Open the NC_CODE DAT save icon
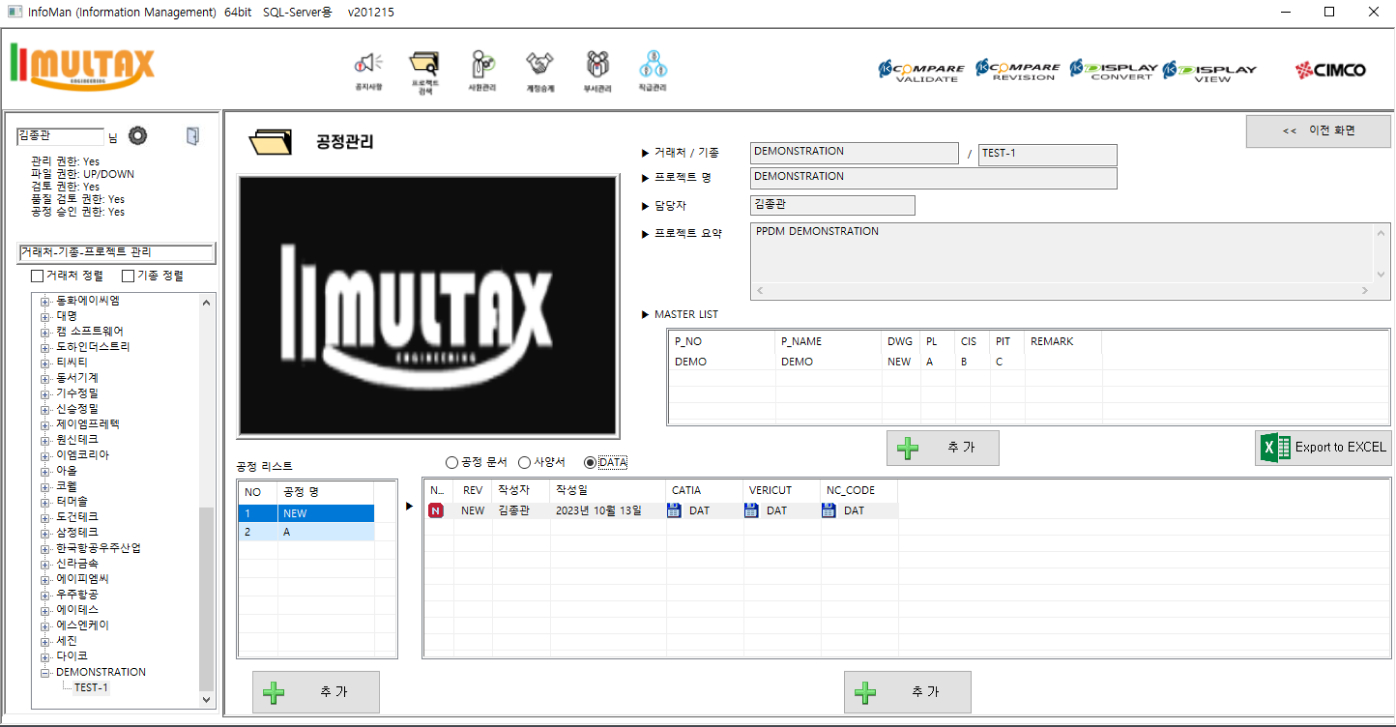1396x727 pixels. click(829, 511)
